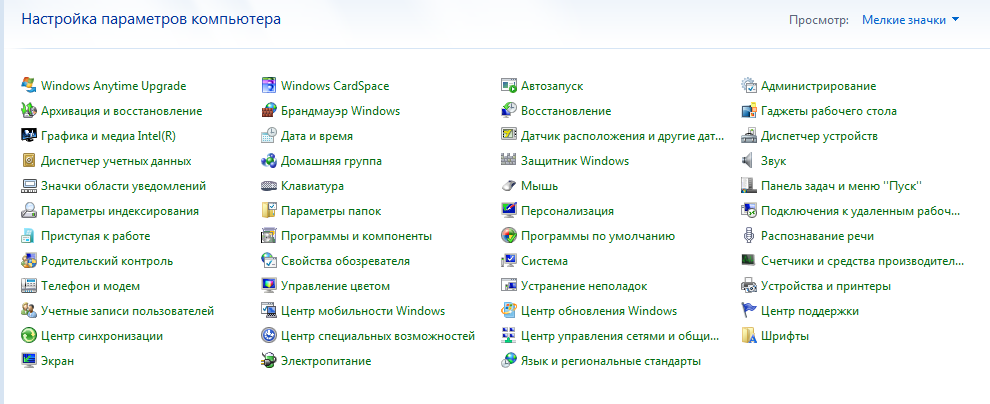Open Свойства обозревателя link
990x404 pixels.
(x=345, y=261)
